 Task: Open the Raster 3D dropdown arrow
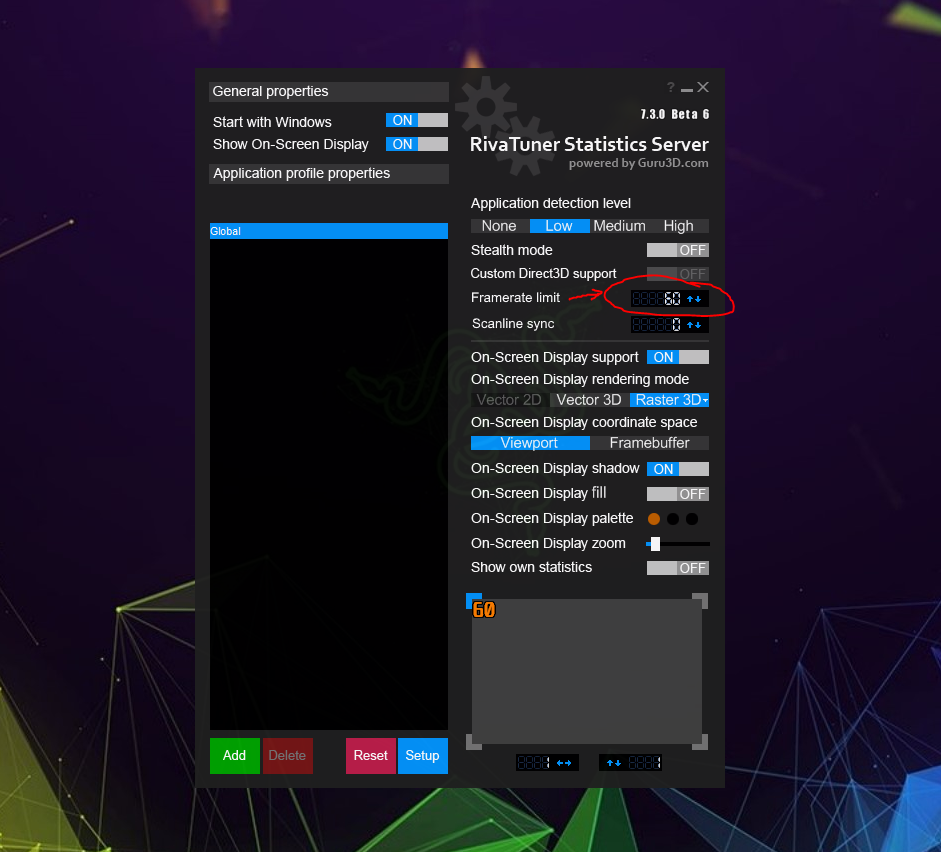705,400
